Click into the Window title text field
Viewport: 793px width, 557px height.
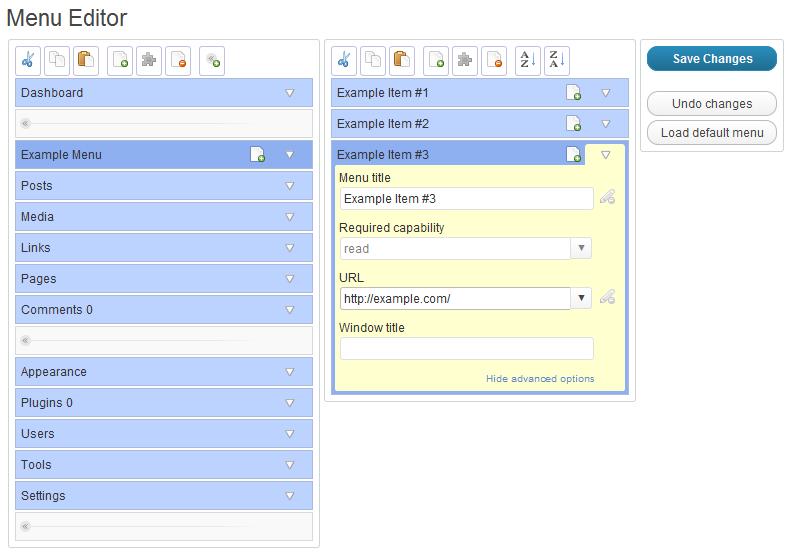466,348
